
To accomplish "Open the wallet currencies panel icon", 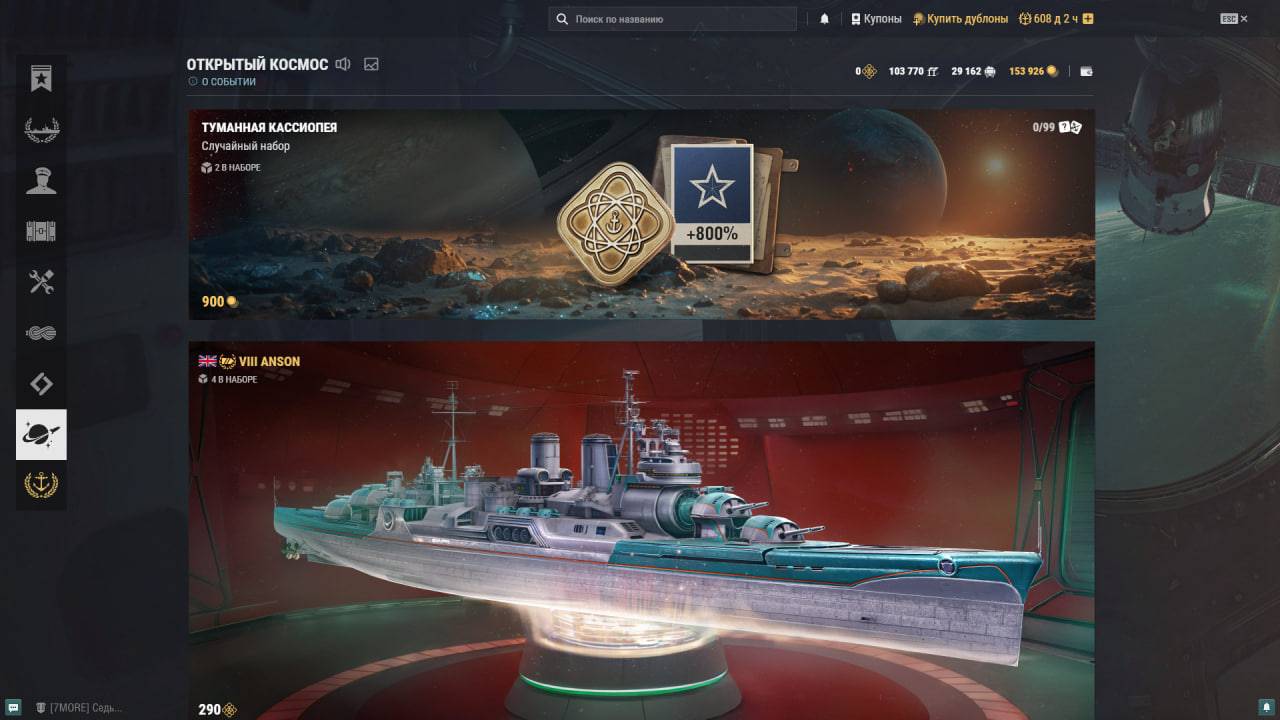I will [1087, 72].
